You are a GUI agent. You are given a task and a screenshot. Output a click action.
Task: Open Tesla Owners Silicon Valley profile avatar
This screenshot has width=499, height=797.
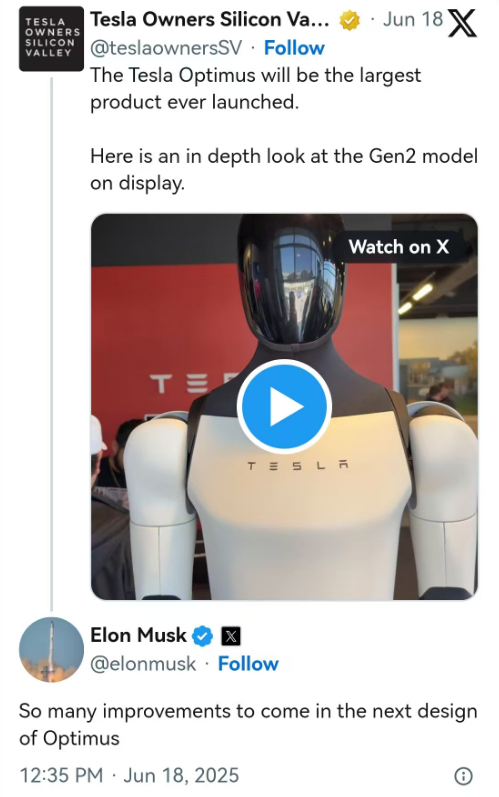[51, 39]
